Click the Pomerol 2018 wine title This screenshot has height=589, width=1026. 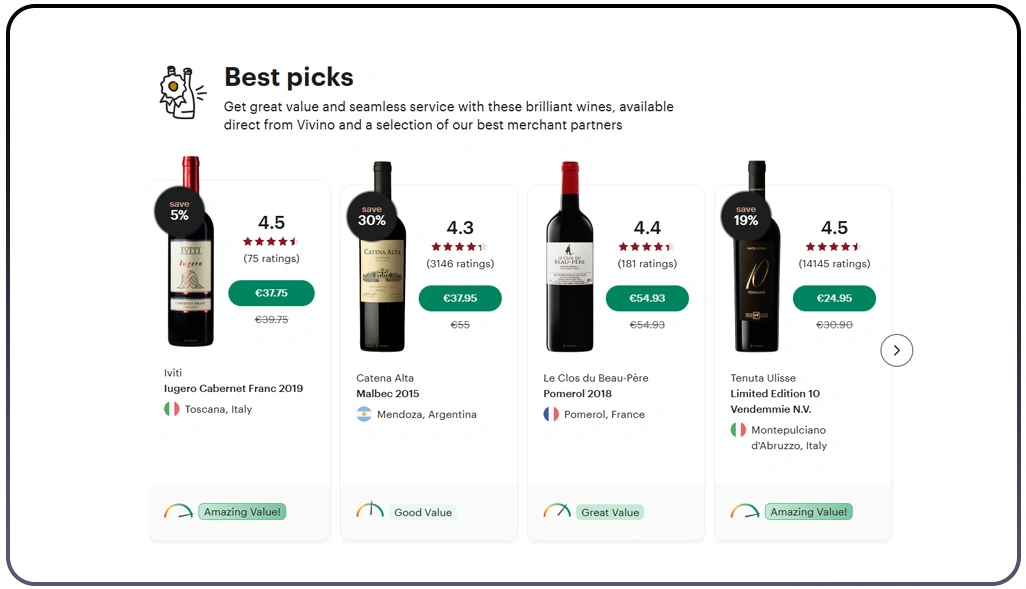(578, 393)
